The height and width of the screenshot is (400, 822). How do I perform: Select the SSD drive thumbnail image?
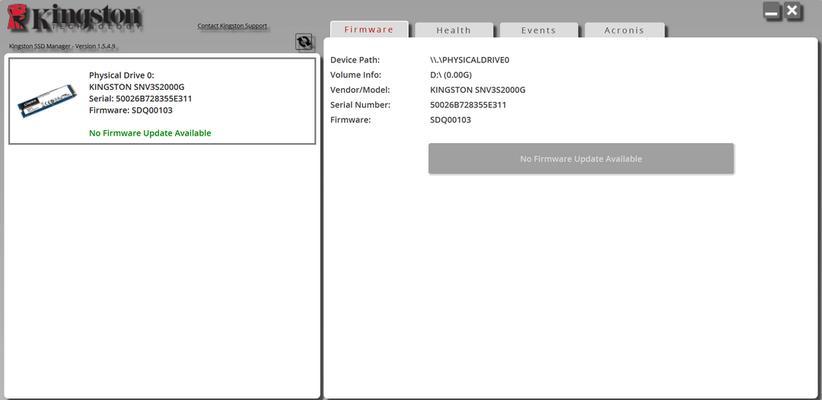click(47, 101)
